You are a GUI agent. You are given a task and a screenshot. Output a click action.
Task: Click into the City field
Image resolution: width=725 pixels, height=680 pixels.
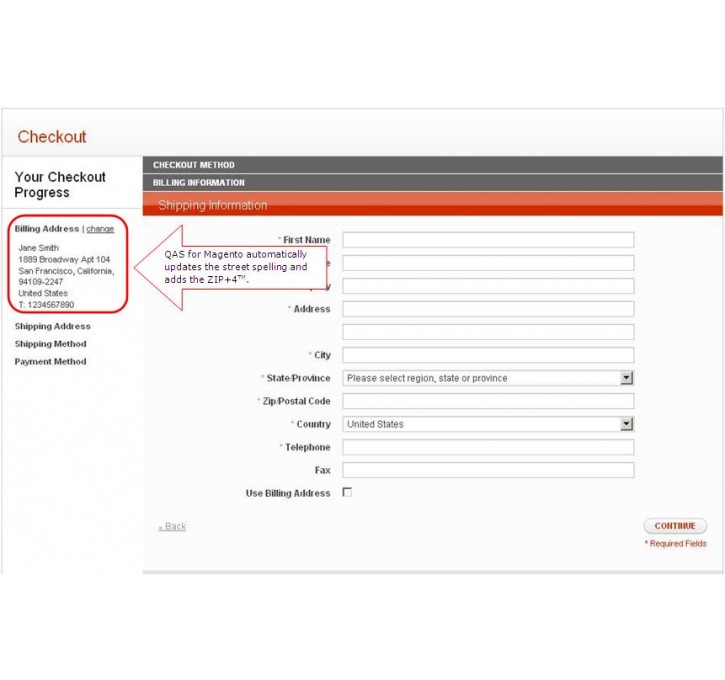(x=488, y=355)
